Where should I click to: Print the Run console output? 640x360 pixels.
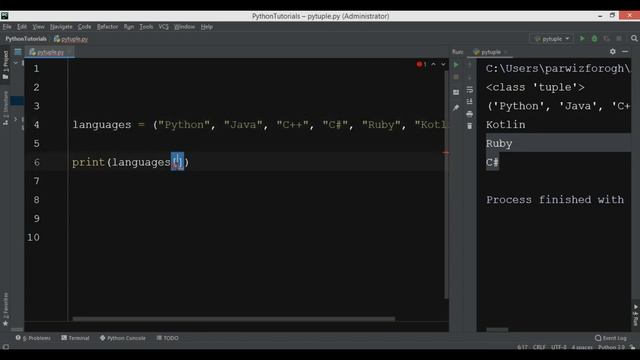[x=469, y=113]
